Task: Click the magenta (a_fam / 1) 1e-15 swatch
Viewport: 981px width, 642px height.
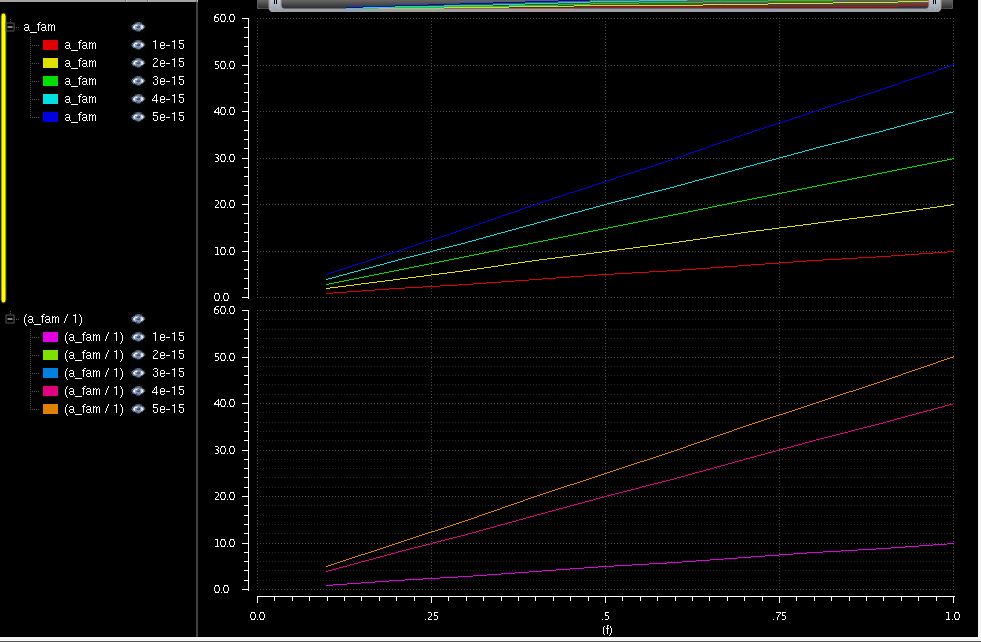Action: (x=50, y=337)
